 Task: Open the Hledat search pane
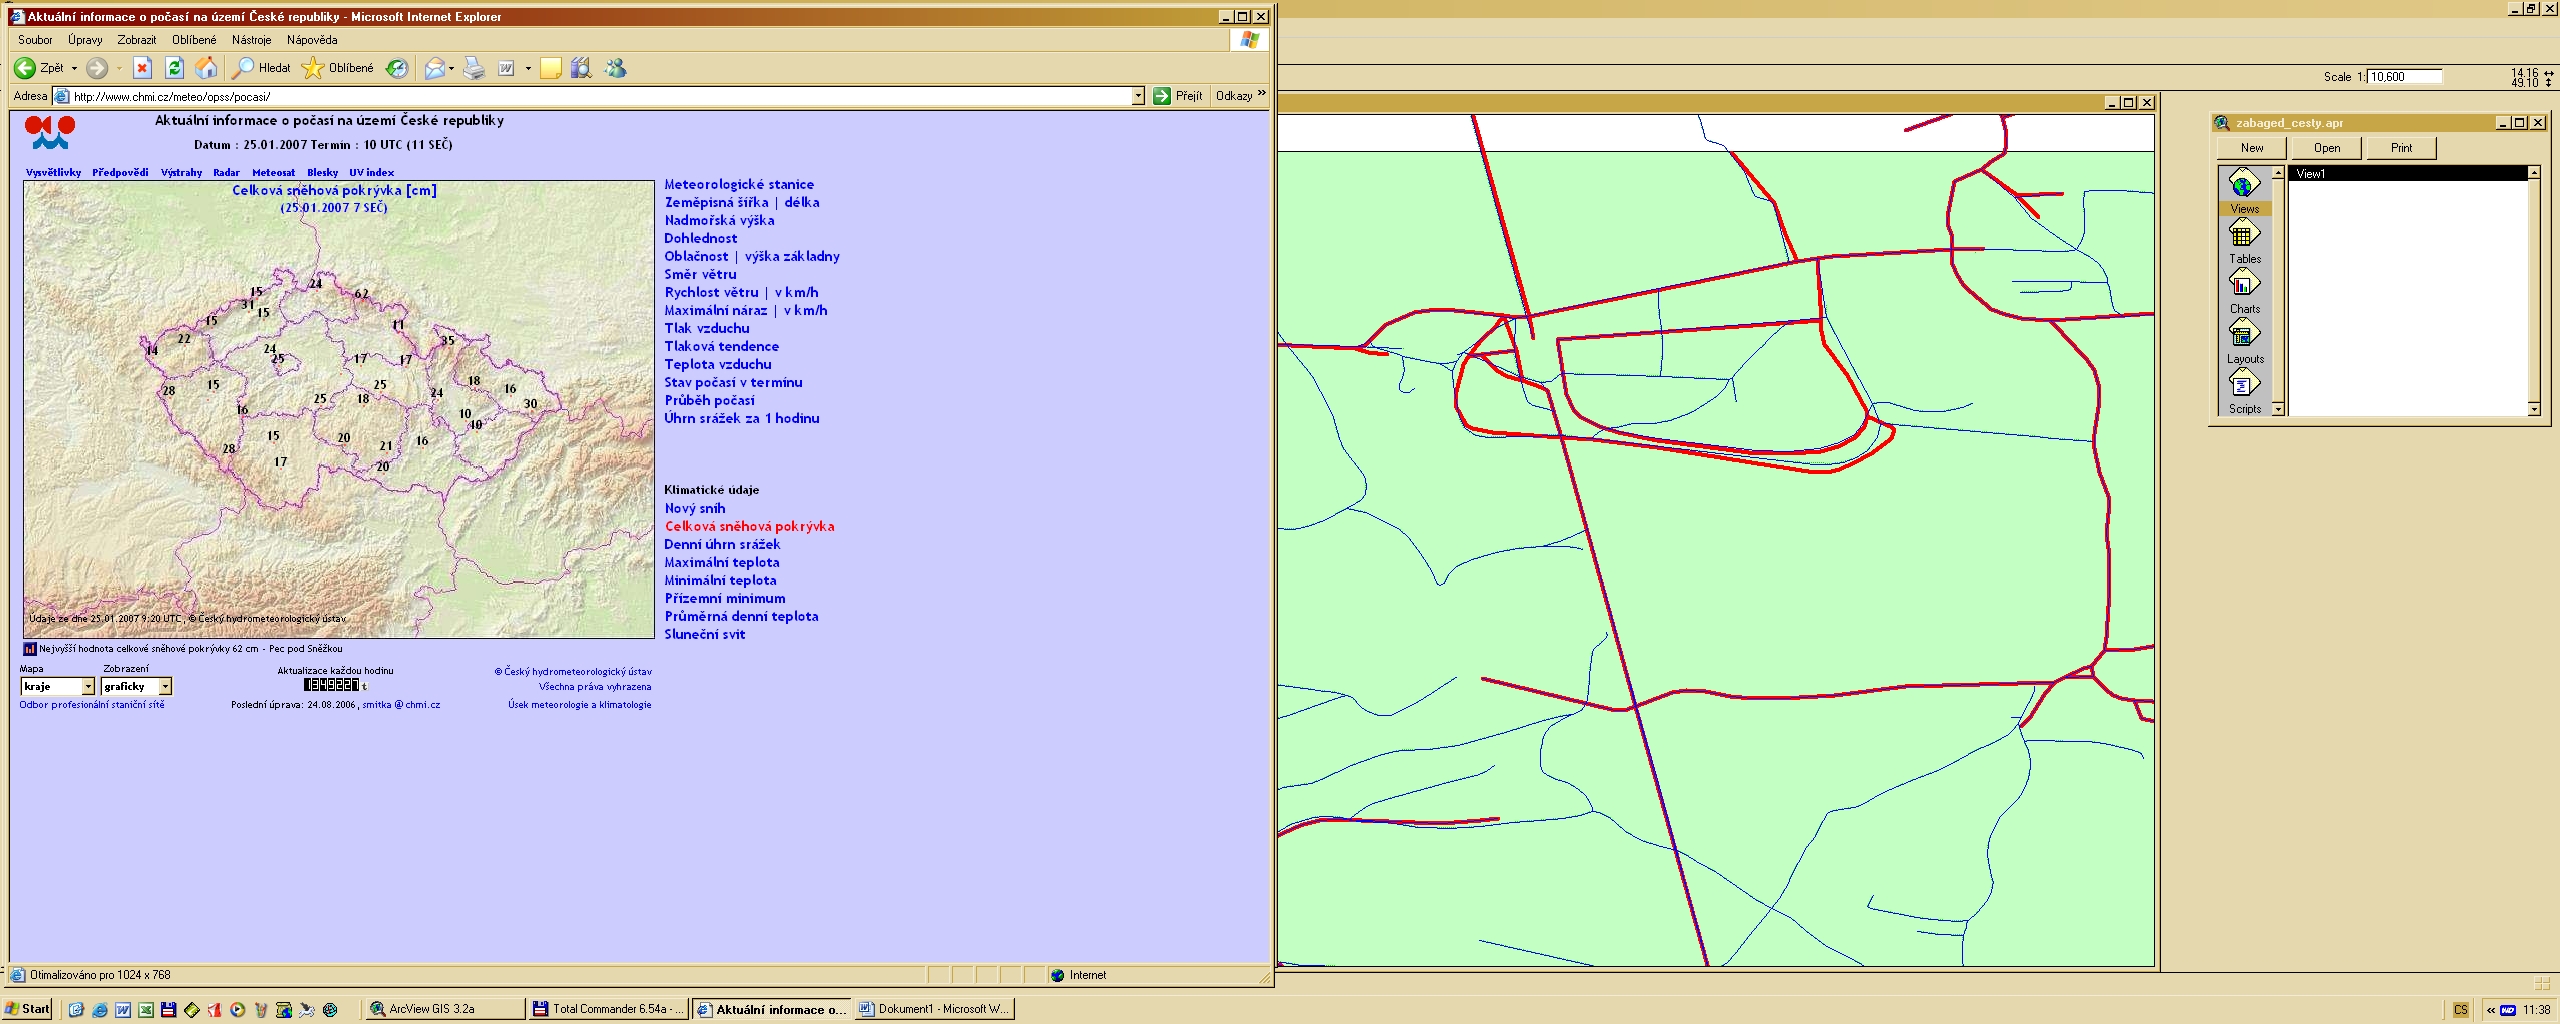pos(261,68)
